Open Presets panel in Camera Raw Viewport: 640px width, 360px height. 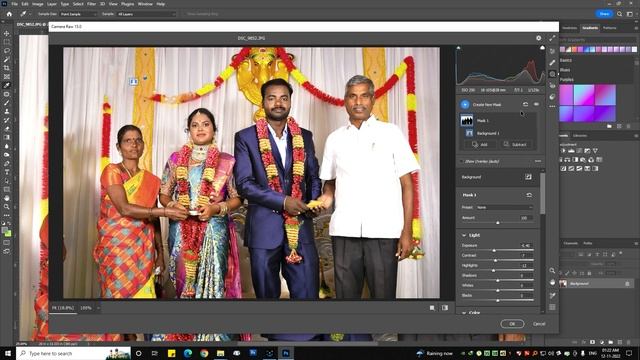point(552,97)
